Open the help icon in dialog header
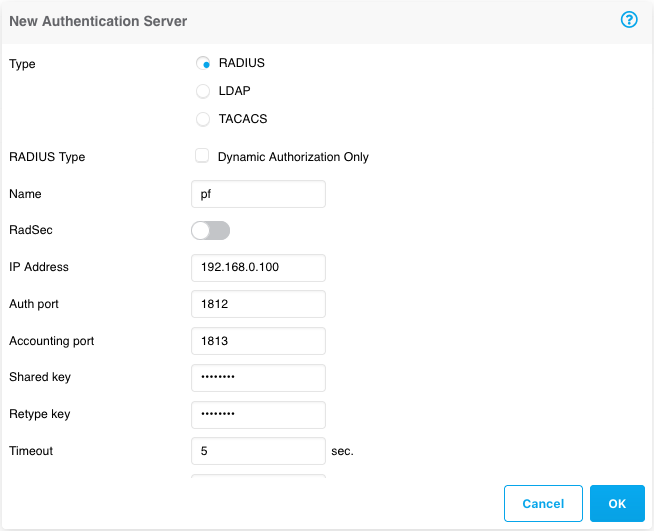The width and height of the screenshot is (654, 531). point(629,20)
